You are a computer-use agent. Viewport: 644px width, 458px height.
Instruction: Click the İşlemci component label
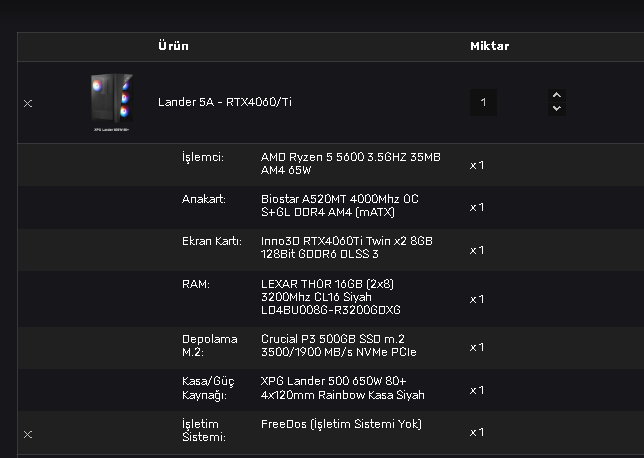(x=202, y=158)
